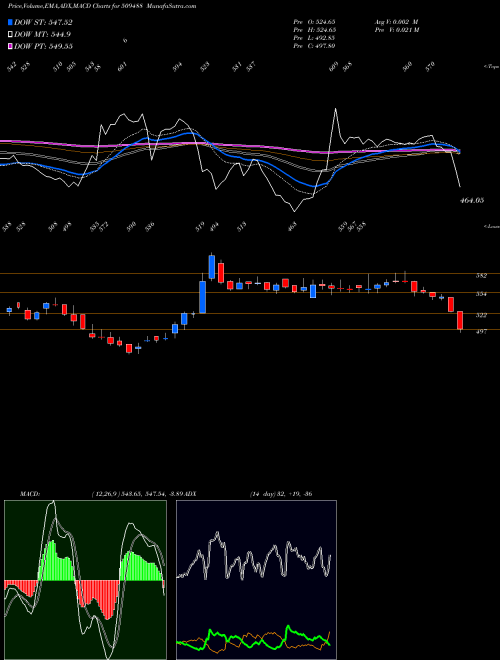Select the 'DOW ST: 547.52' legend label

(43, 22)
